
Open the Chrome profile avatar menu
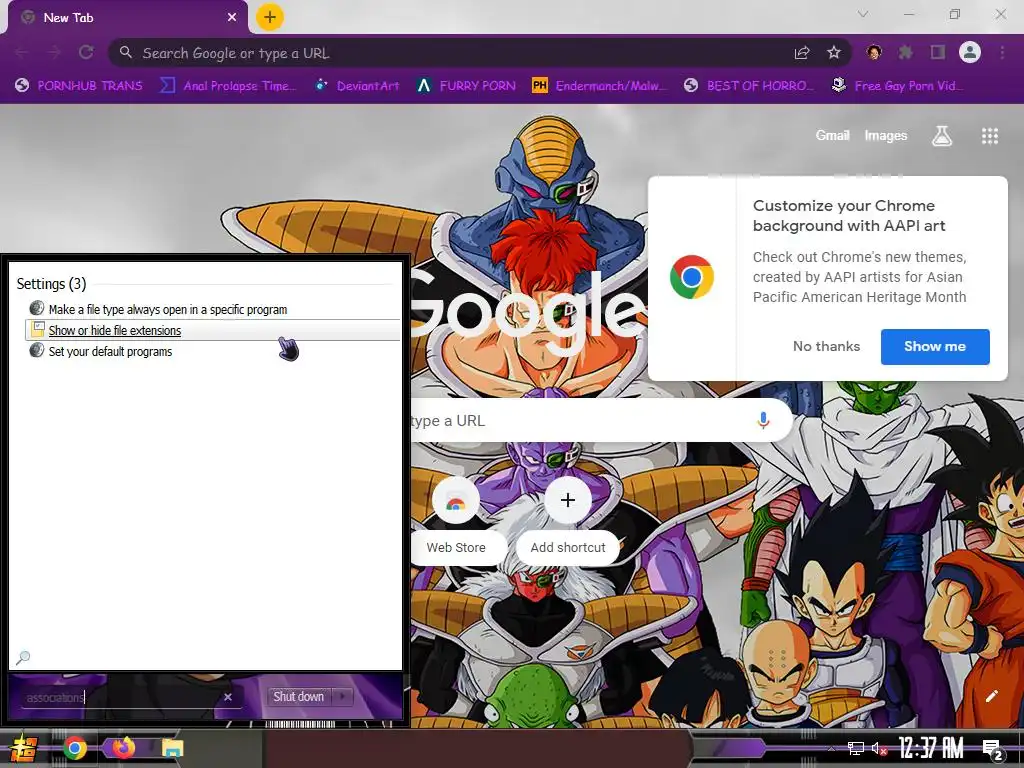[x=970, y=52]
